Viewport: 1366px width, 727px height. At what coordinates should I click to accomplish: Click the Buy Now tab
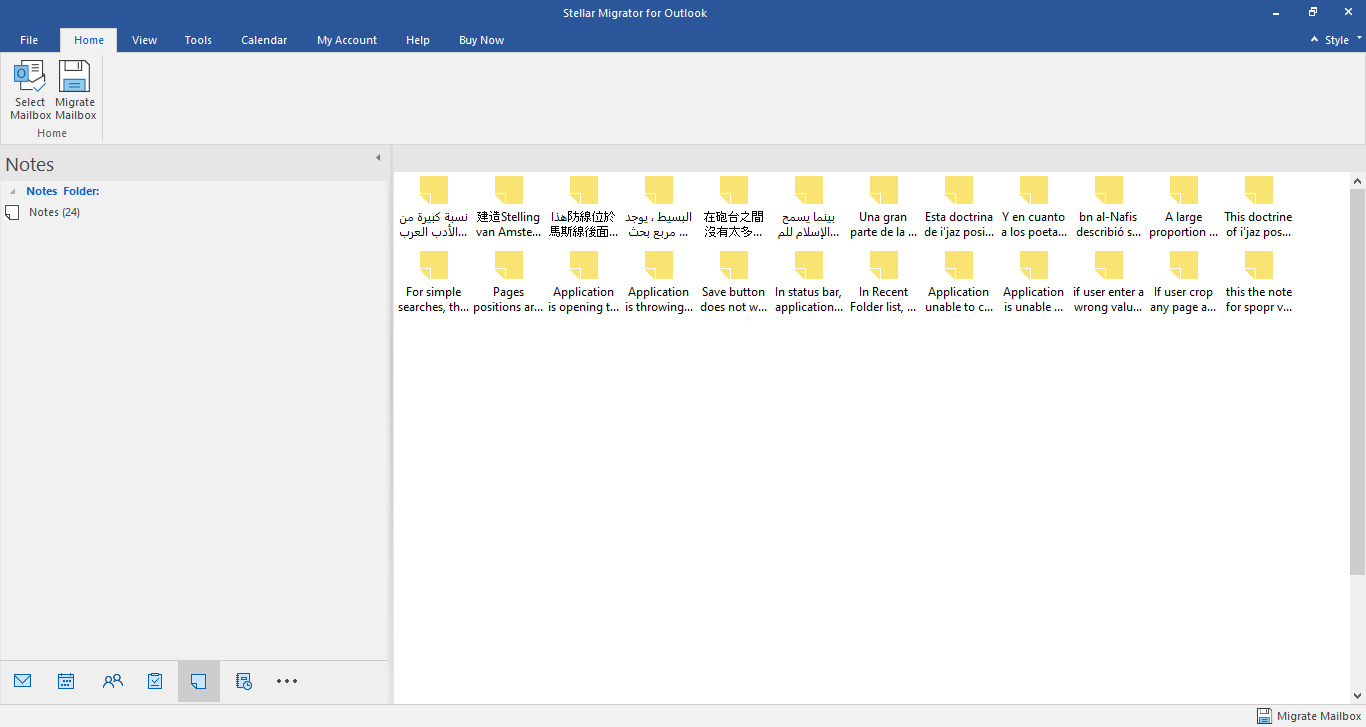pos(481,40)
